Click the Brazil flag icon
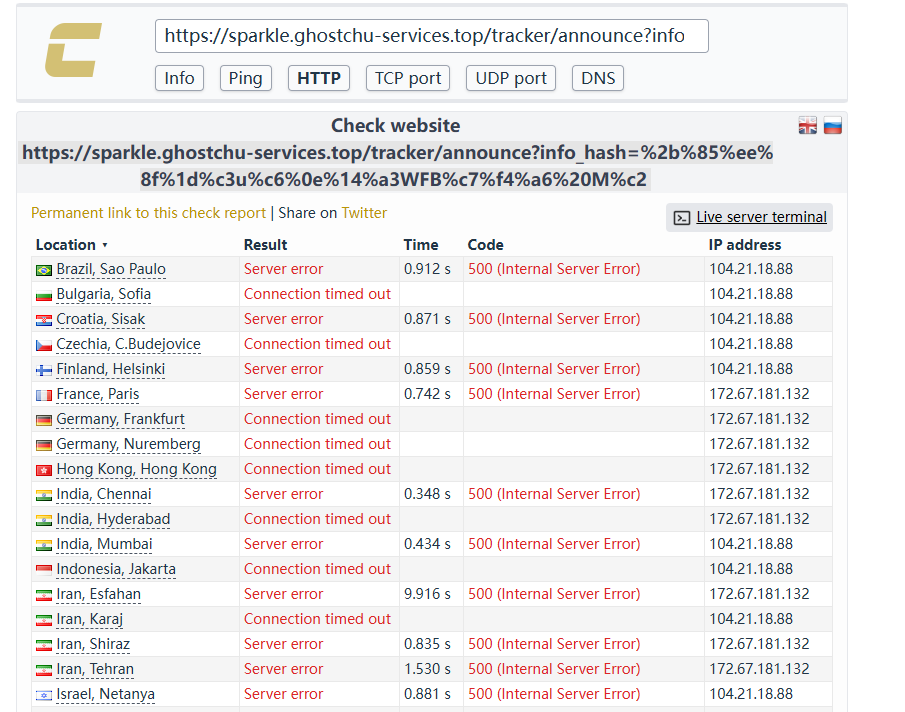 point(44,270)
